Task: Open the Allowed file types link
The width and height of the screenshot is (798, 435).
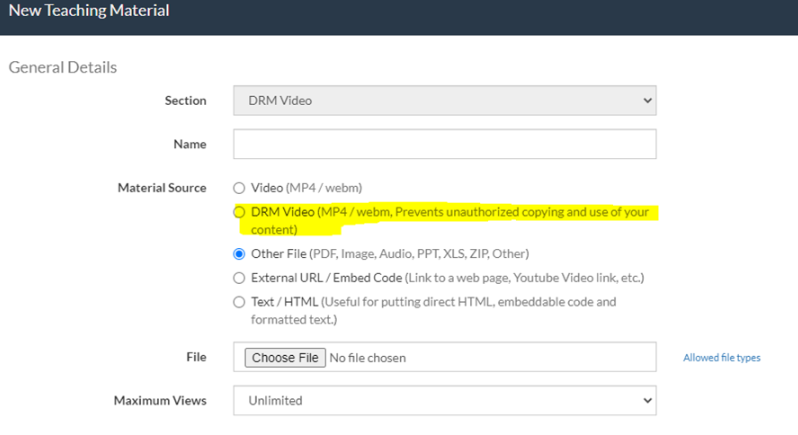Action: 722,358
